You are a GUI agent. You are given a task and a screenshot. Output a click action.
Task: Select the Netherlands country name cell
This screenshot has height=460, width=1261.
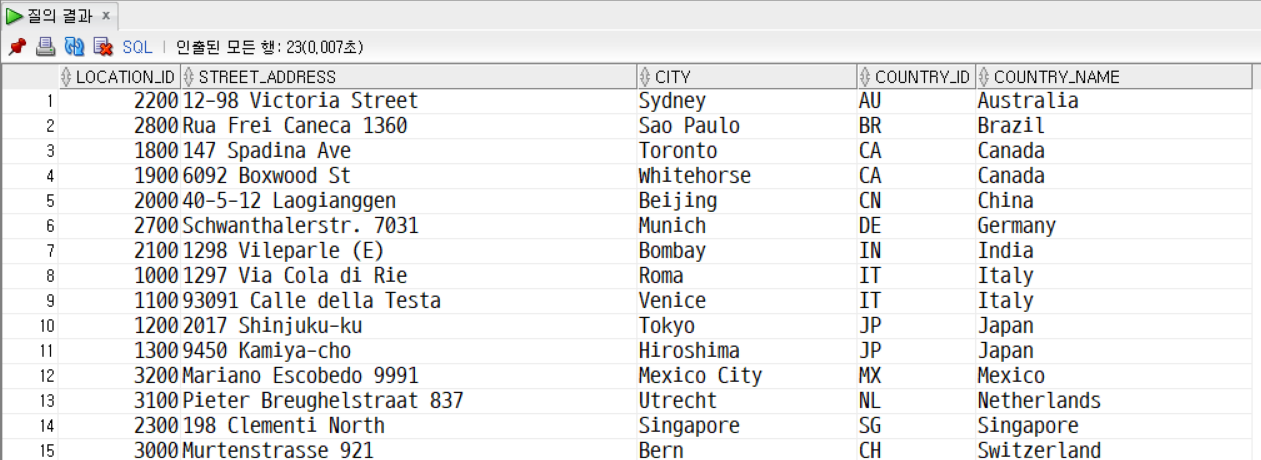(x=1114, y=401)
